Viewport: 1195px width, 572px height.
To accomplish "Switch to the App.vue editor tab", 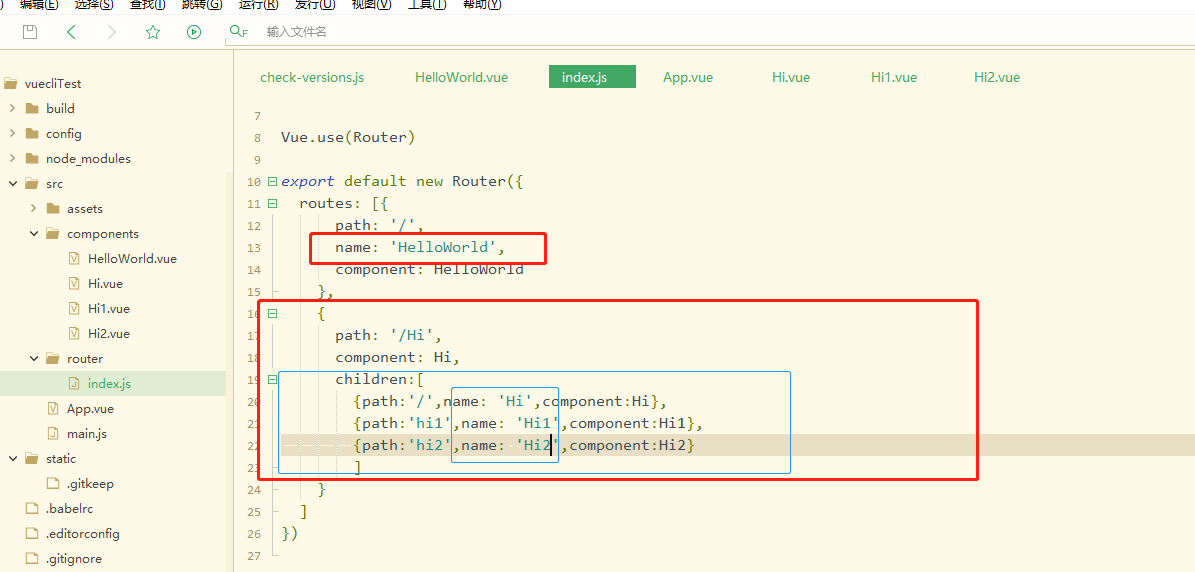I will [688, 77].
